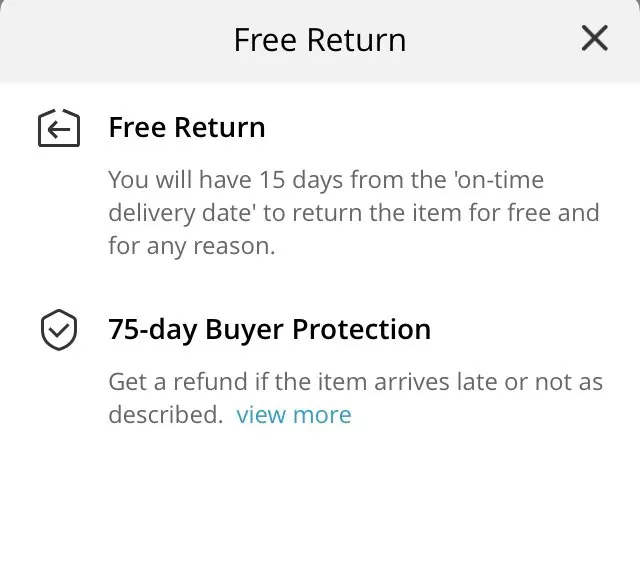
Task: Open the 'view more' link
Action: coord(293,415)
